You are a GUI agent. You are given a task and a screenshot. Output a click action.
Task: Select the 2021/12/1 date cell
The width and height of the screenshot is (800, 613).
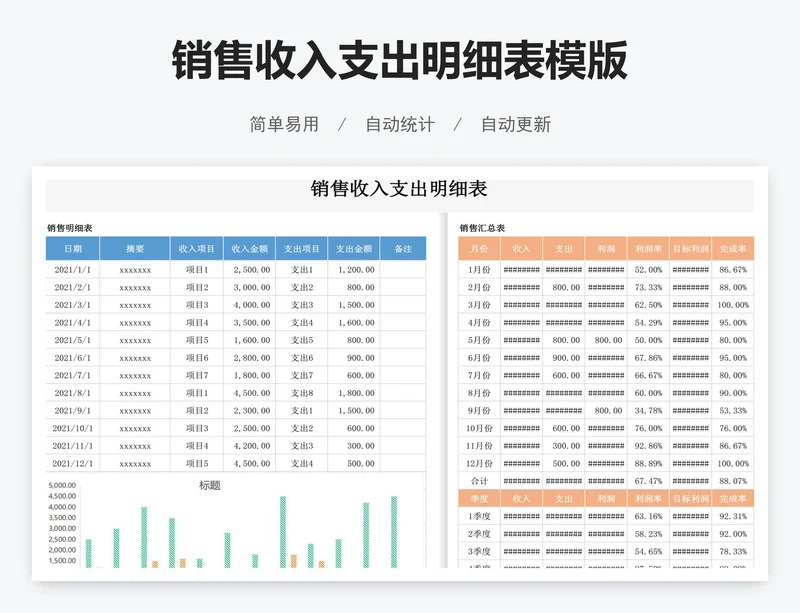pos(73,464)
